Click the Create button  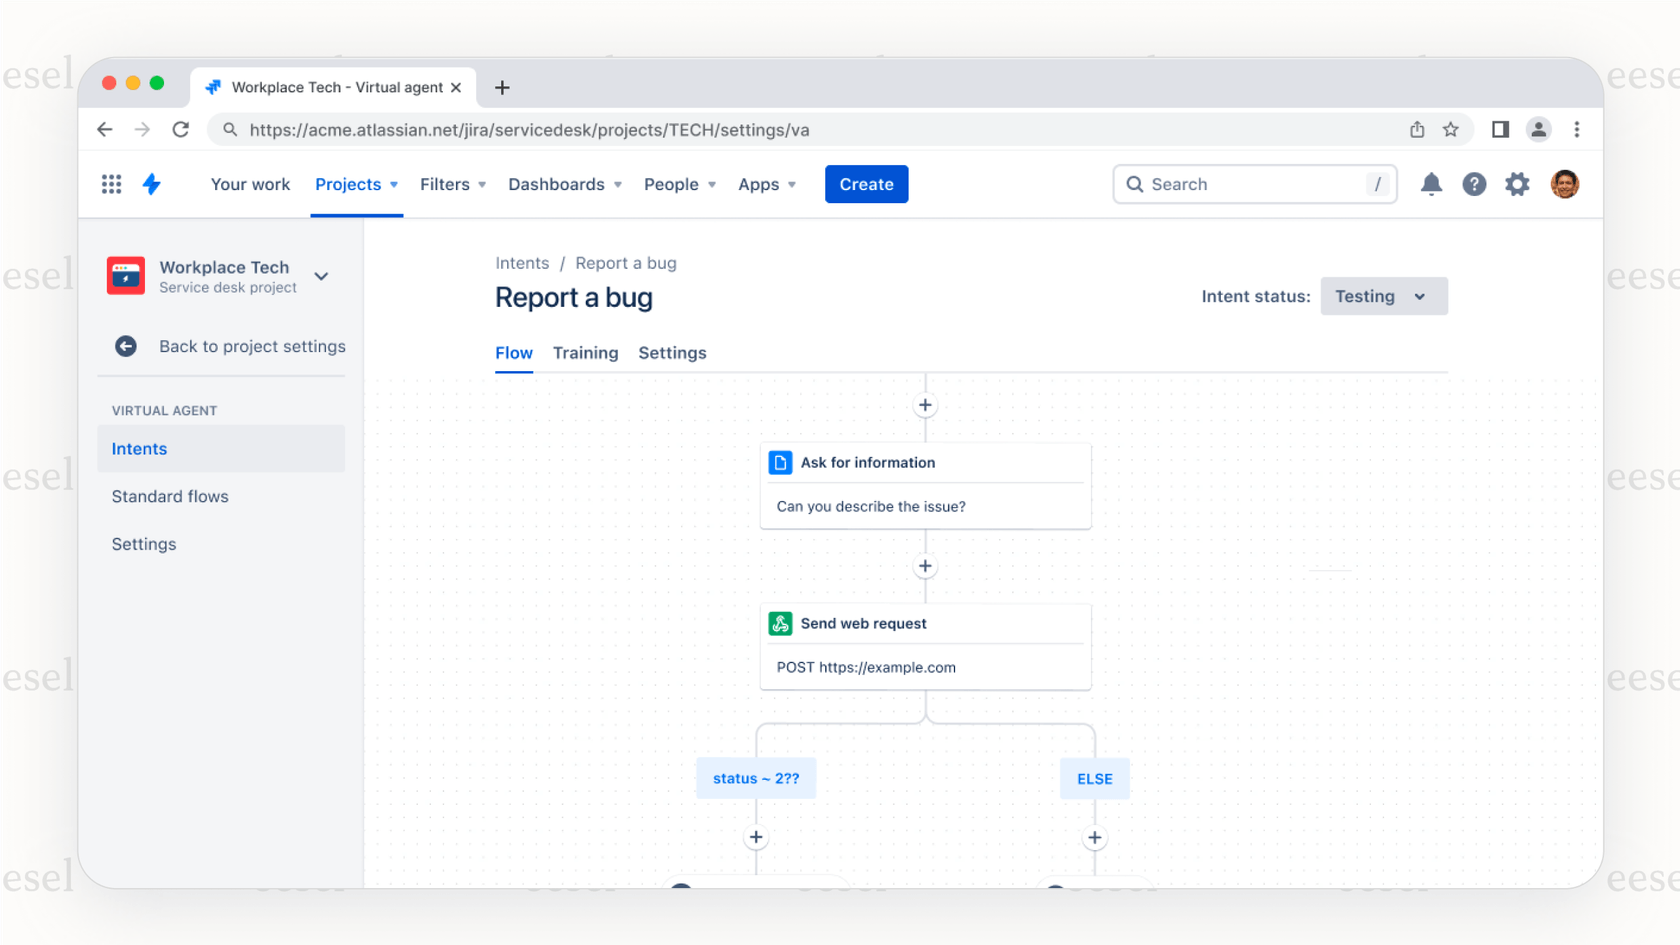point(866,184)
